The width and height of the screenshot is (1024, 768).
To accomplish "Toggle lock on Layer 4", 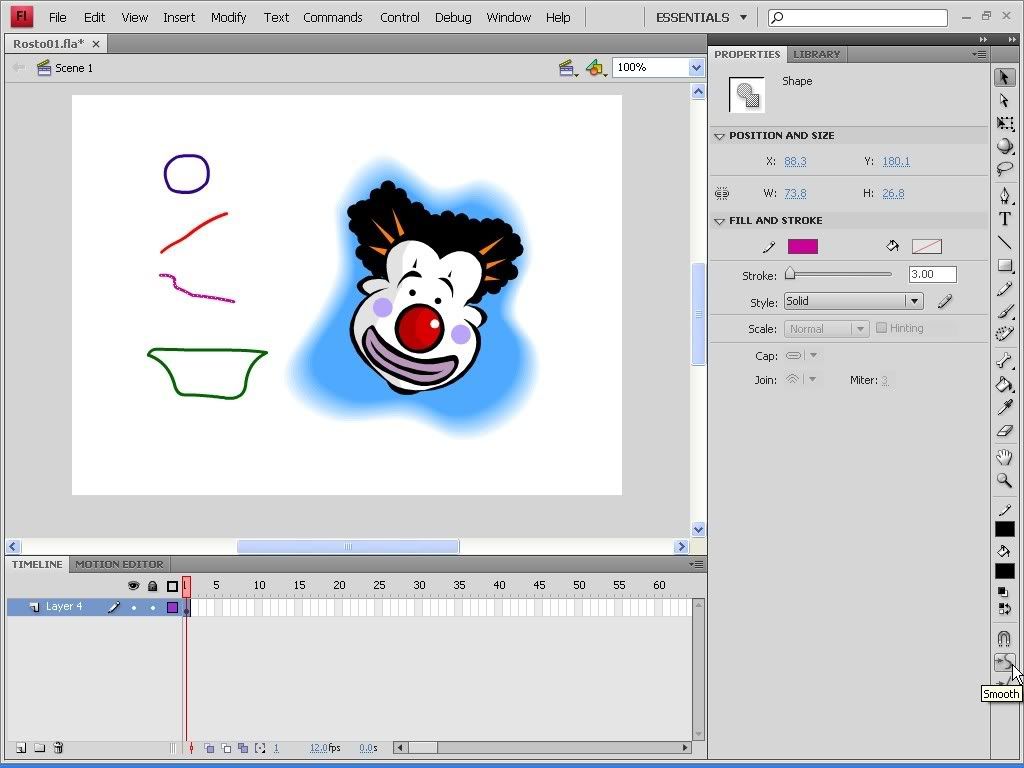I will click(152, 607).
